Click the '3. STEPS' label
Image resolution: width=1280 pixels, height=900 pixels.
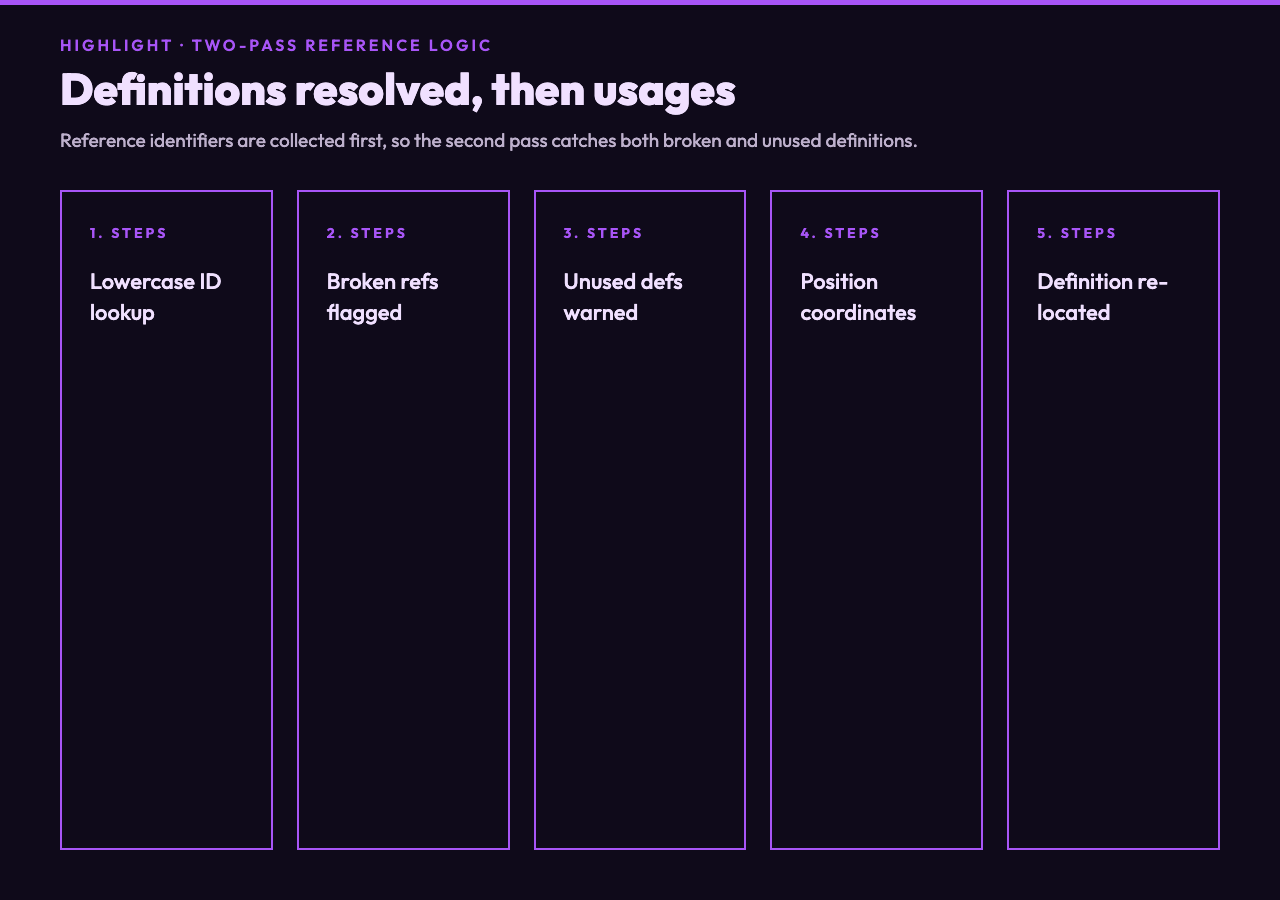point(604,233)
